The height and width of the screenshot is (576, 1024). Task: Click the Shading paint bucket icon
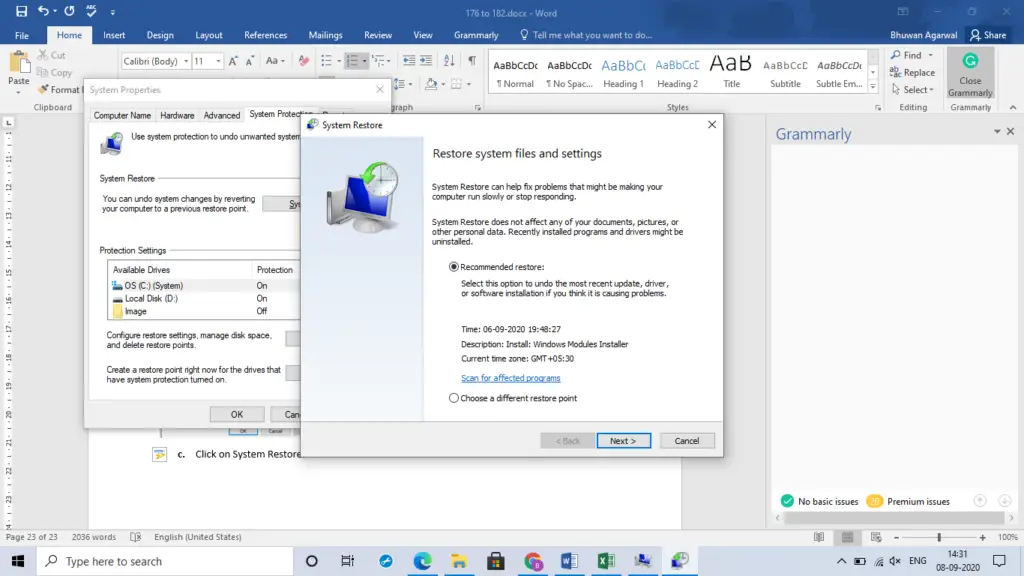[430, 84]
